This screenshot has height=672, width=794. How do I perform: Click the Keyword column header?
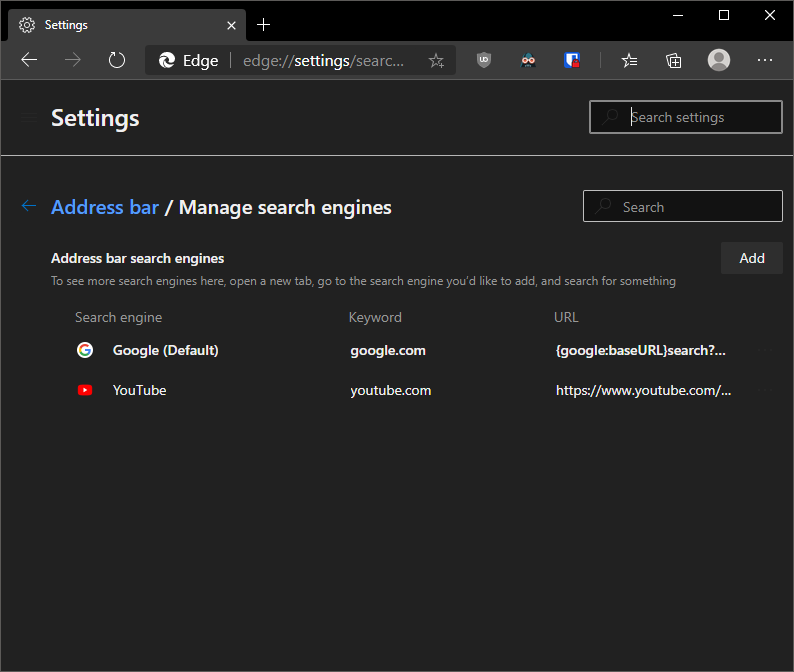coord(375,318)
